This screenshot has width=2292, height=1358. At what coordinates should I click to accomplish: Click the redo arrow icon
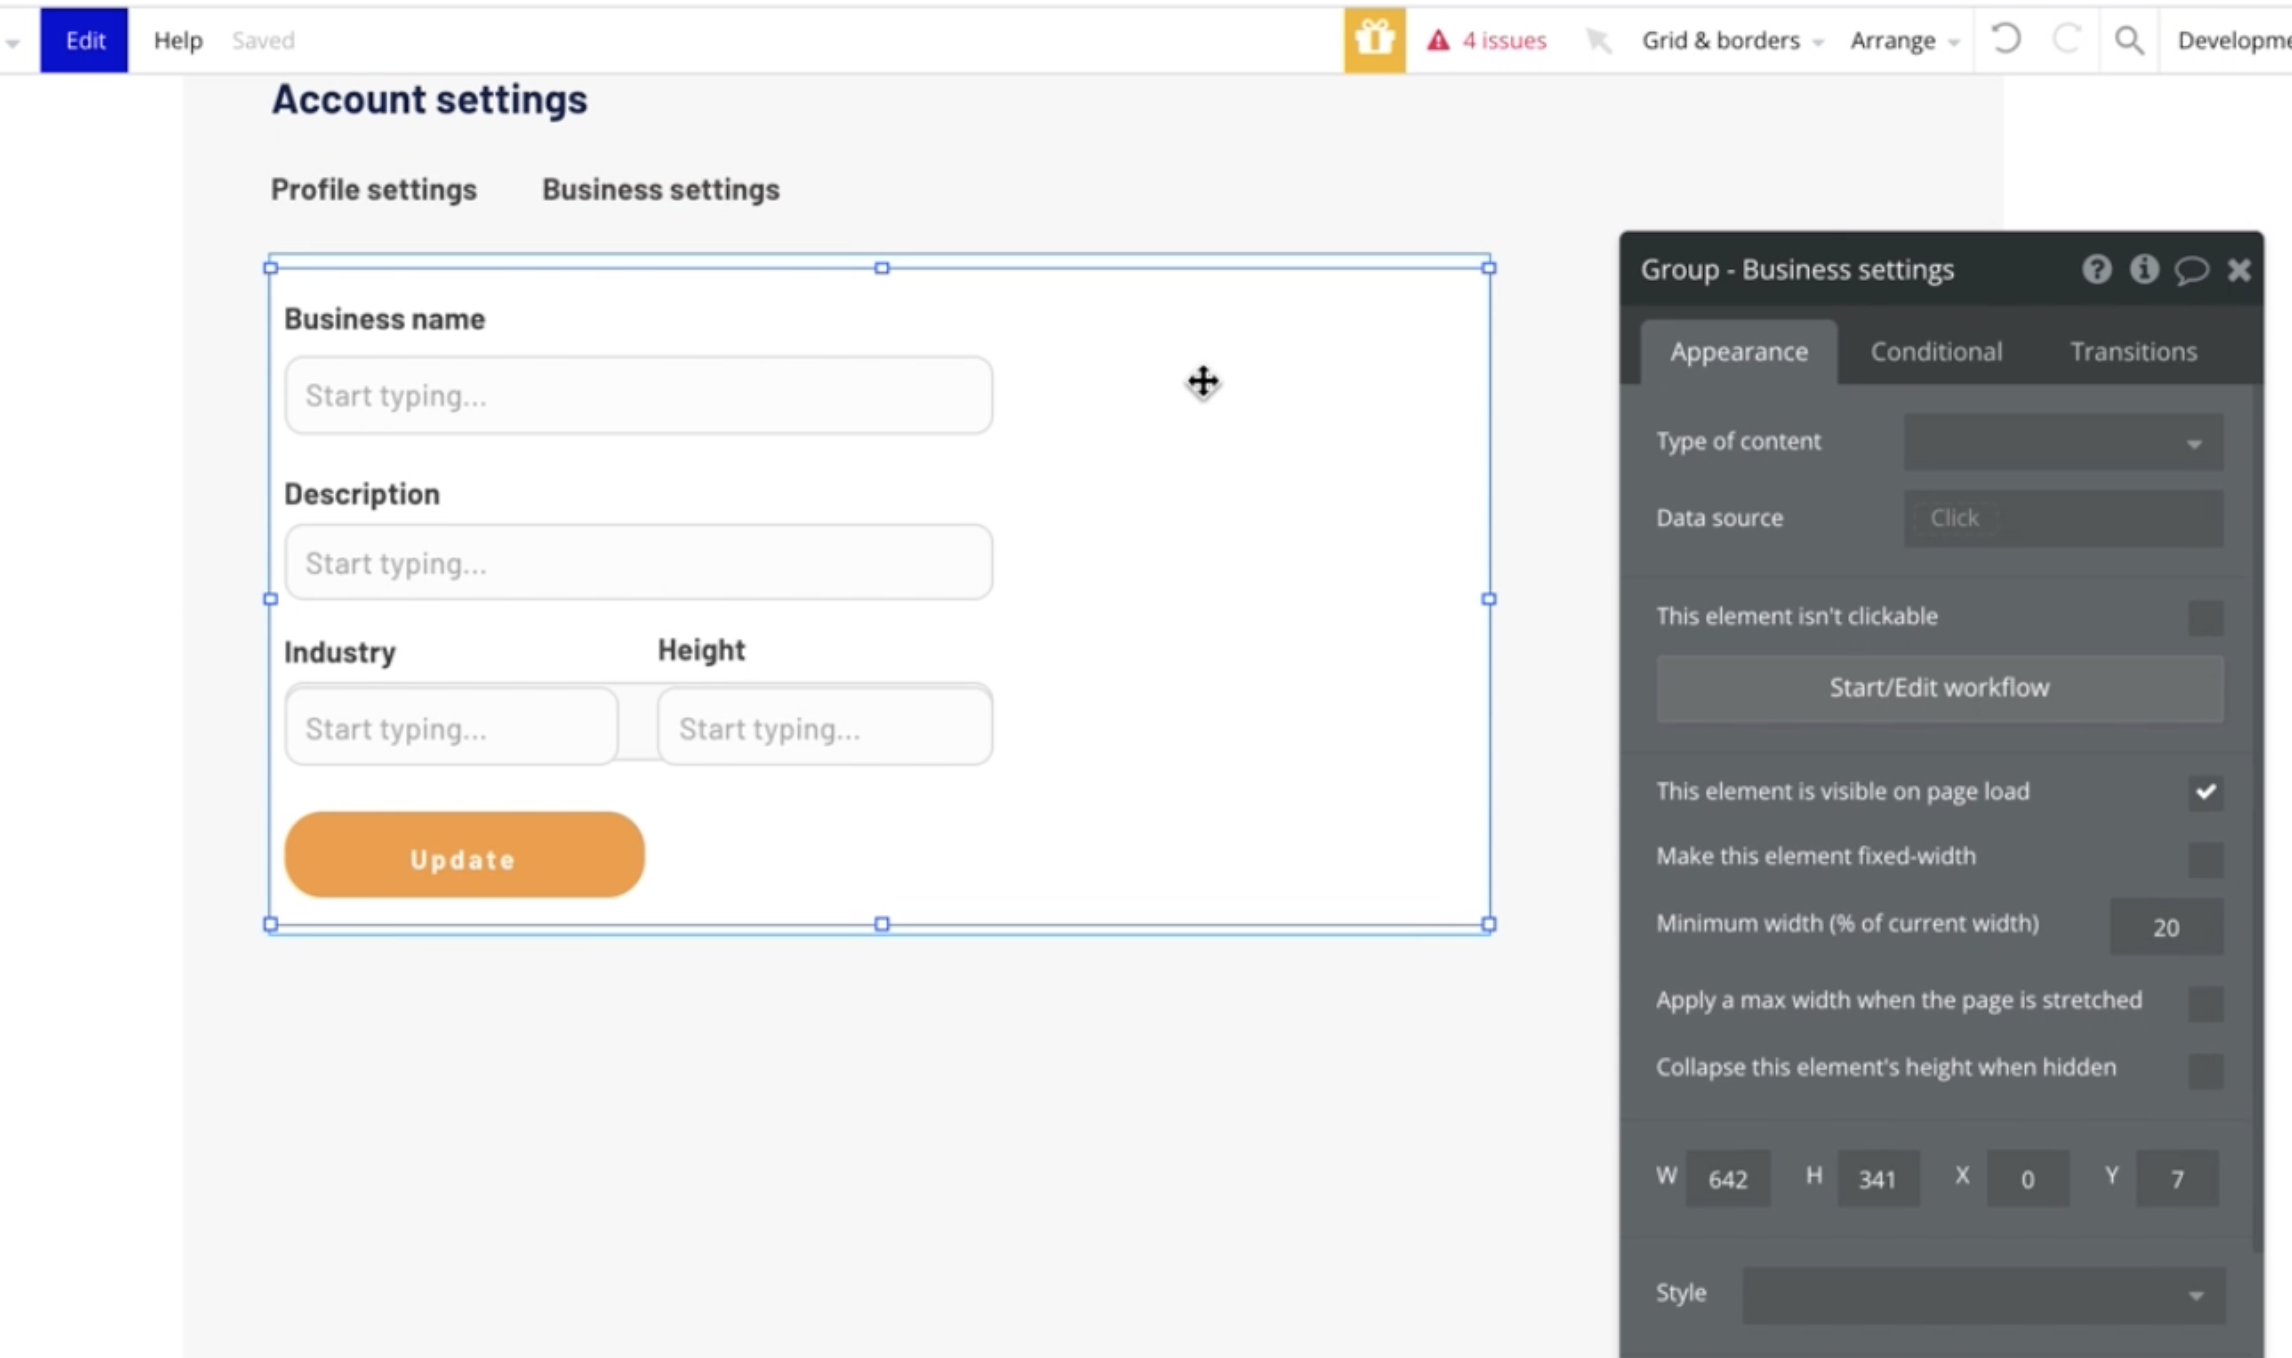click(x=2066, y=40)
